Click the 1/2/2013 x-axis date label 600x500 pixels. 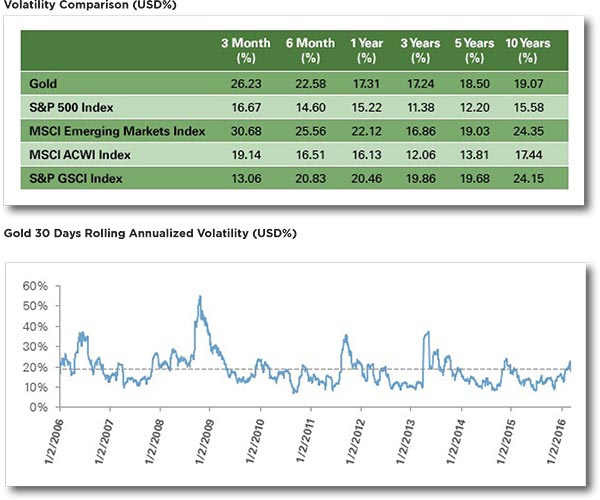click(406, 441)
